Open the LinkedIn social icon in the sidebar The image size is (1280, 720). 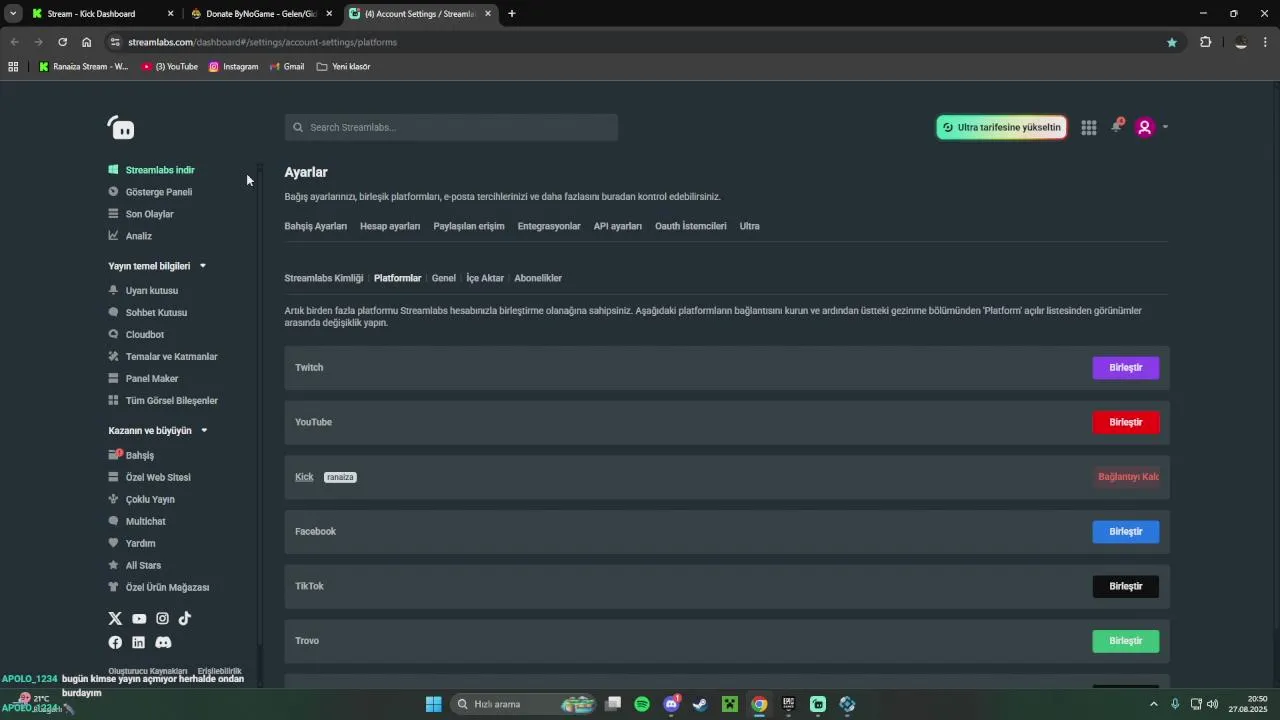coord(139,642)
